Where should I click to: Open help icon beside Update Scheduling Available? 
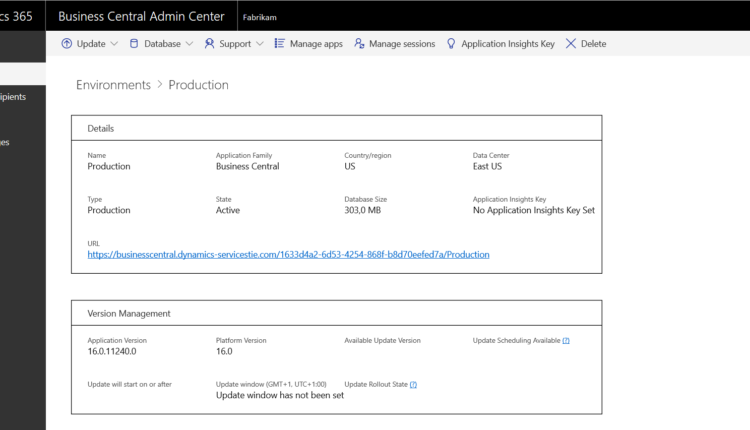566,341
